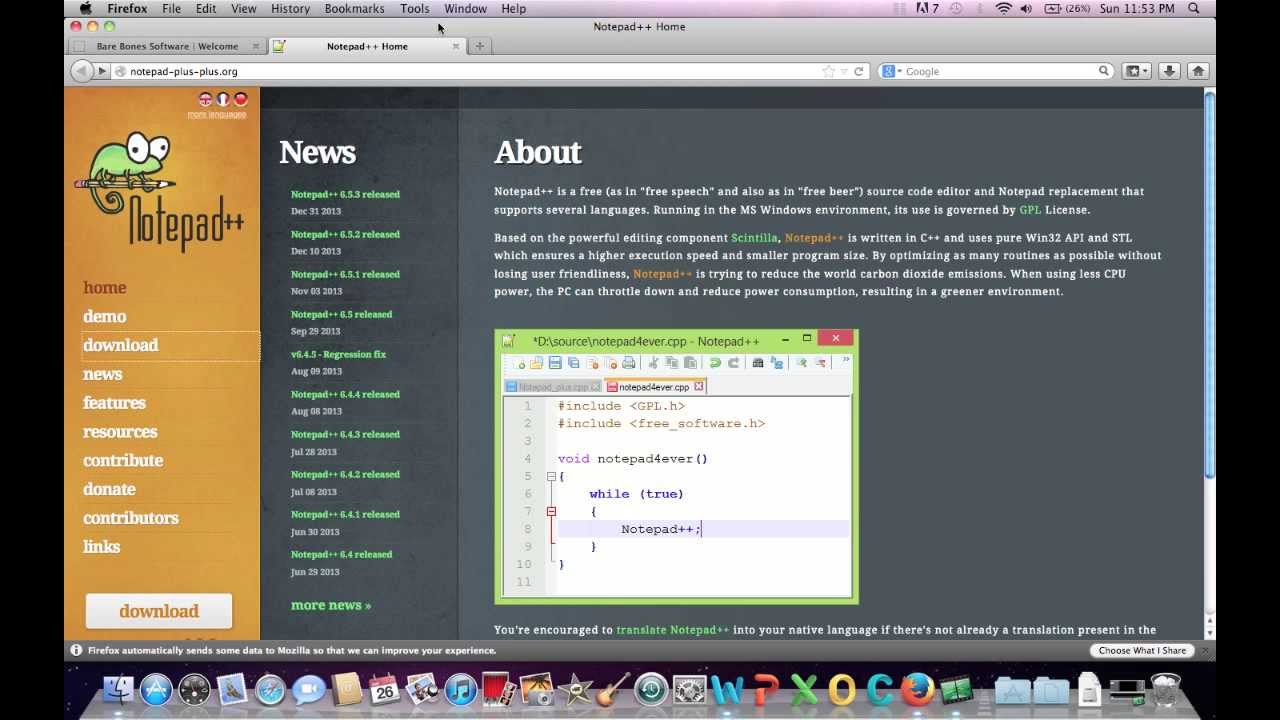Launch Microsoft PowerPoint from the Dock

point(765,690)
